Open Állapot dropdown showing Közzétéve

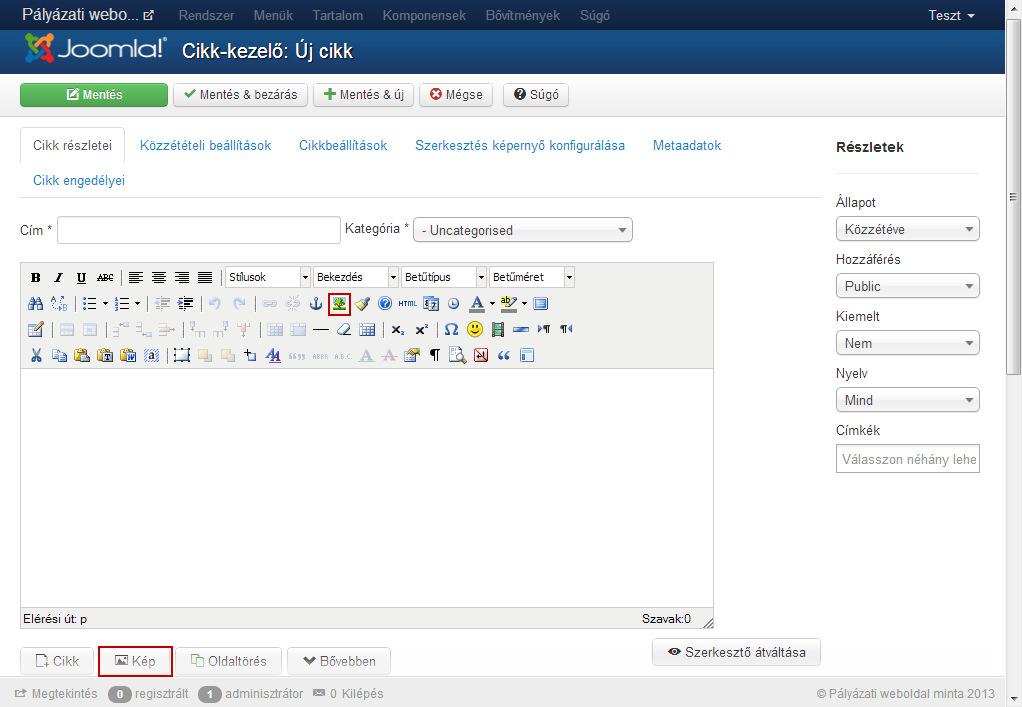(x=907, y=229)
